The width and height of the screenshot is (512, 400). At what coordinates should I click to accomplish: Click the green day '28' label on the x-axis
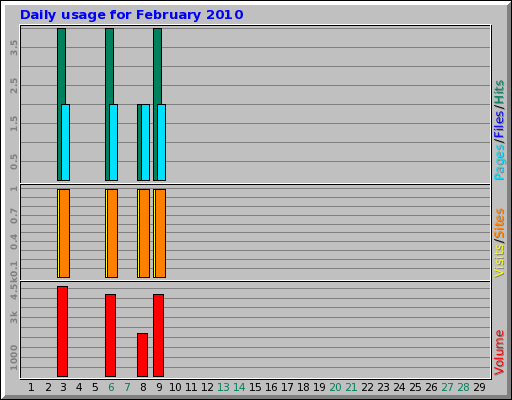pyautogui.click(x=463, y=387)
